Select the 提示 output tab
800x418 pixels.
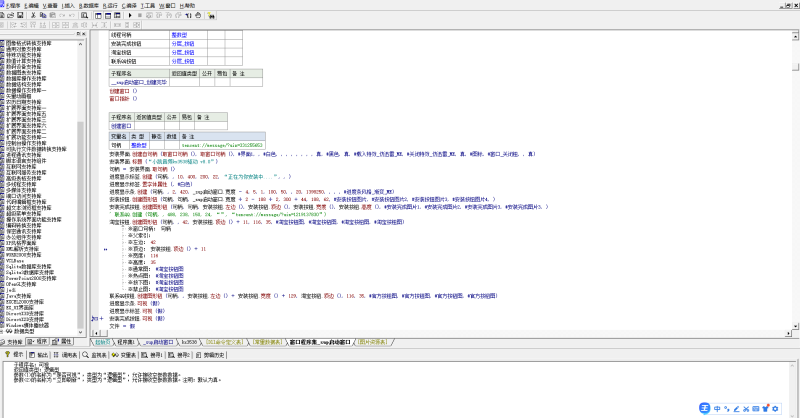(x=15, y=355)
